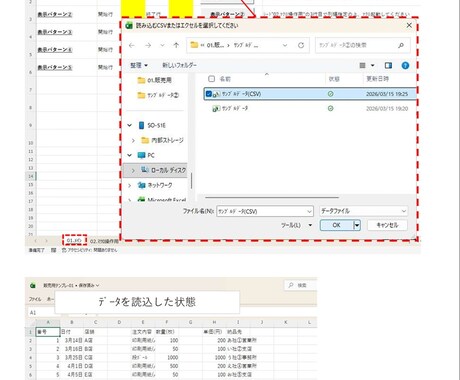Uncheck the サンプルデータ(CSV) file checkbox
This screenshot has width=460, height=380.
(x=209, y=94)
